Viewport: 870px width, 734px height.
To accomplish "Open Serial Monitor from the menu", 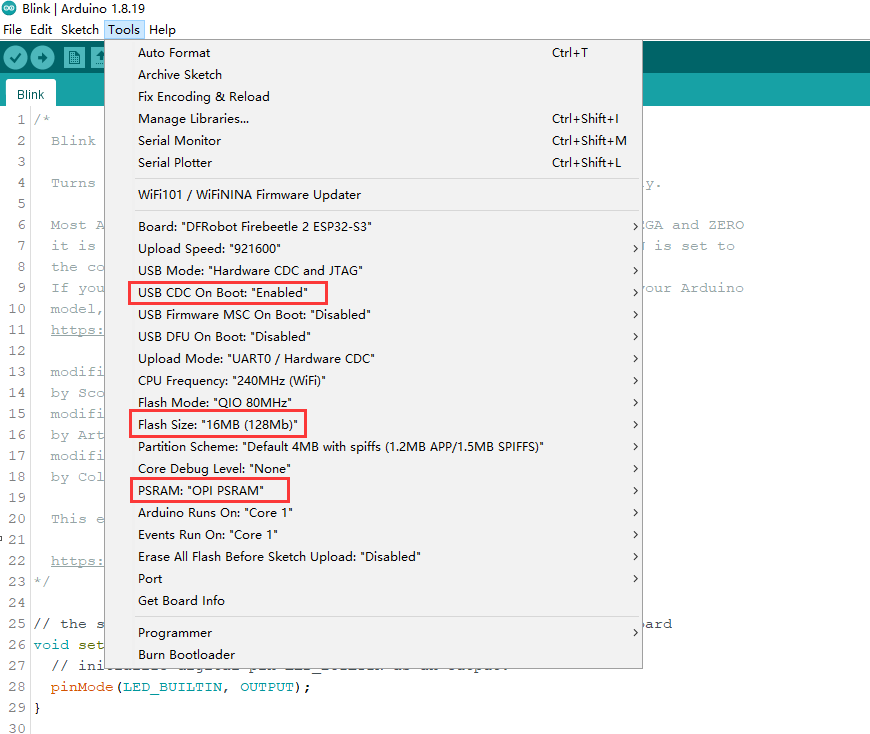I will (179, 141).
